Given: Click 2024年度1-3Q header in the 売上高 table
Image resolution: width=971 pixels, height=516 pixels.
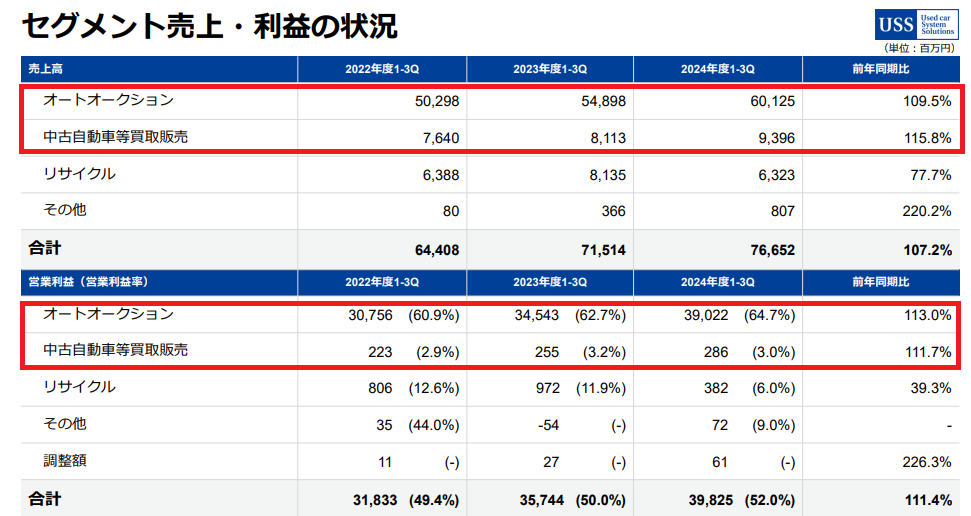Looking at the screenshot, I should (718, 69).
